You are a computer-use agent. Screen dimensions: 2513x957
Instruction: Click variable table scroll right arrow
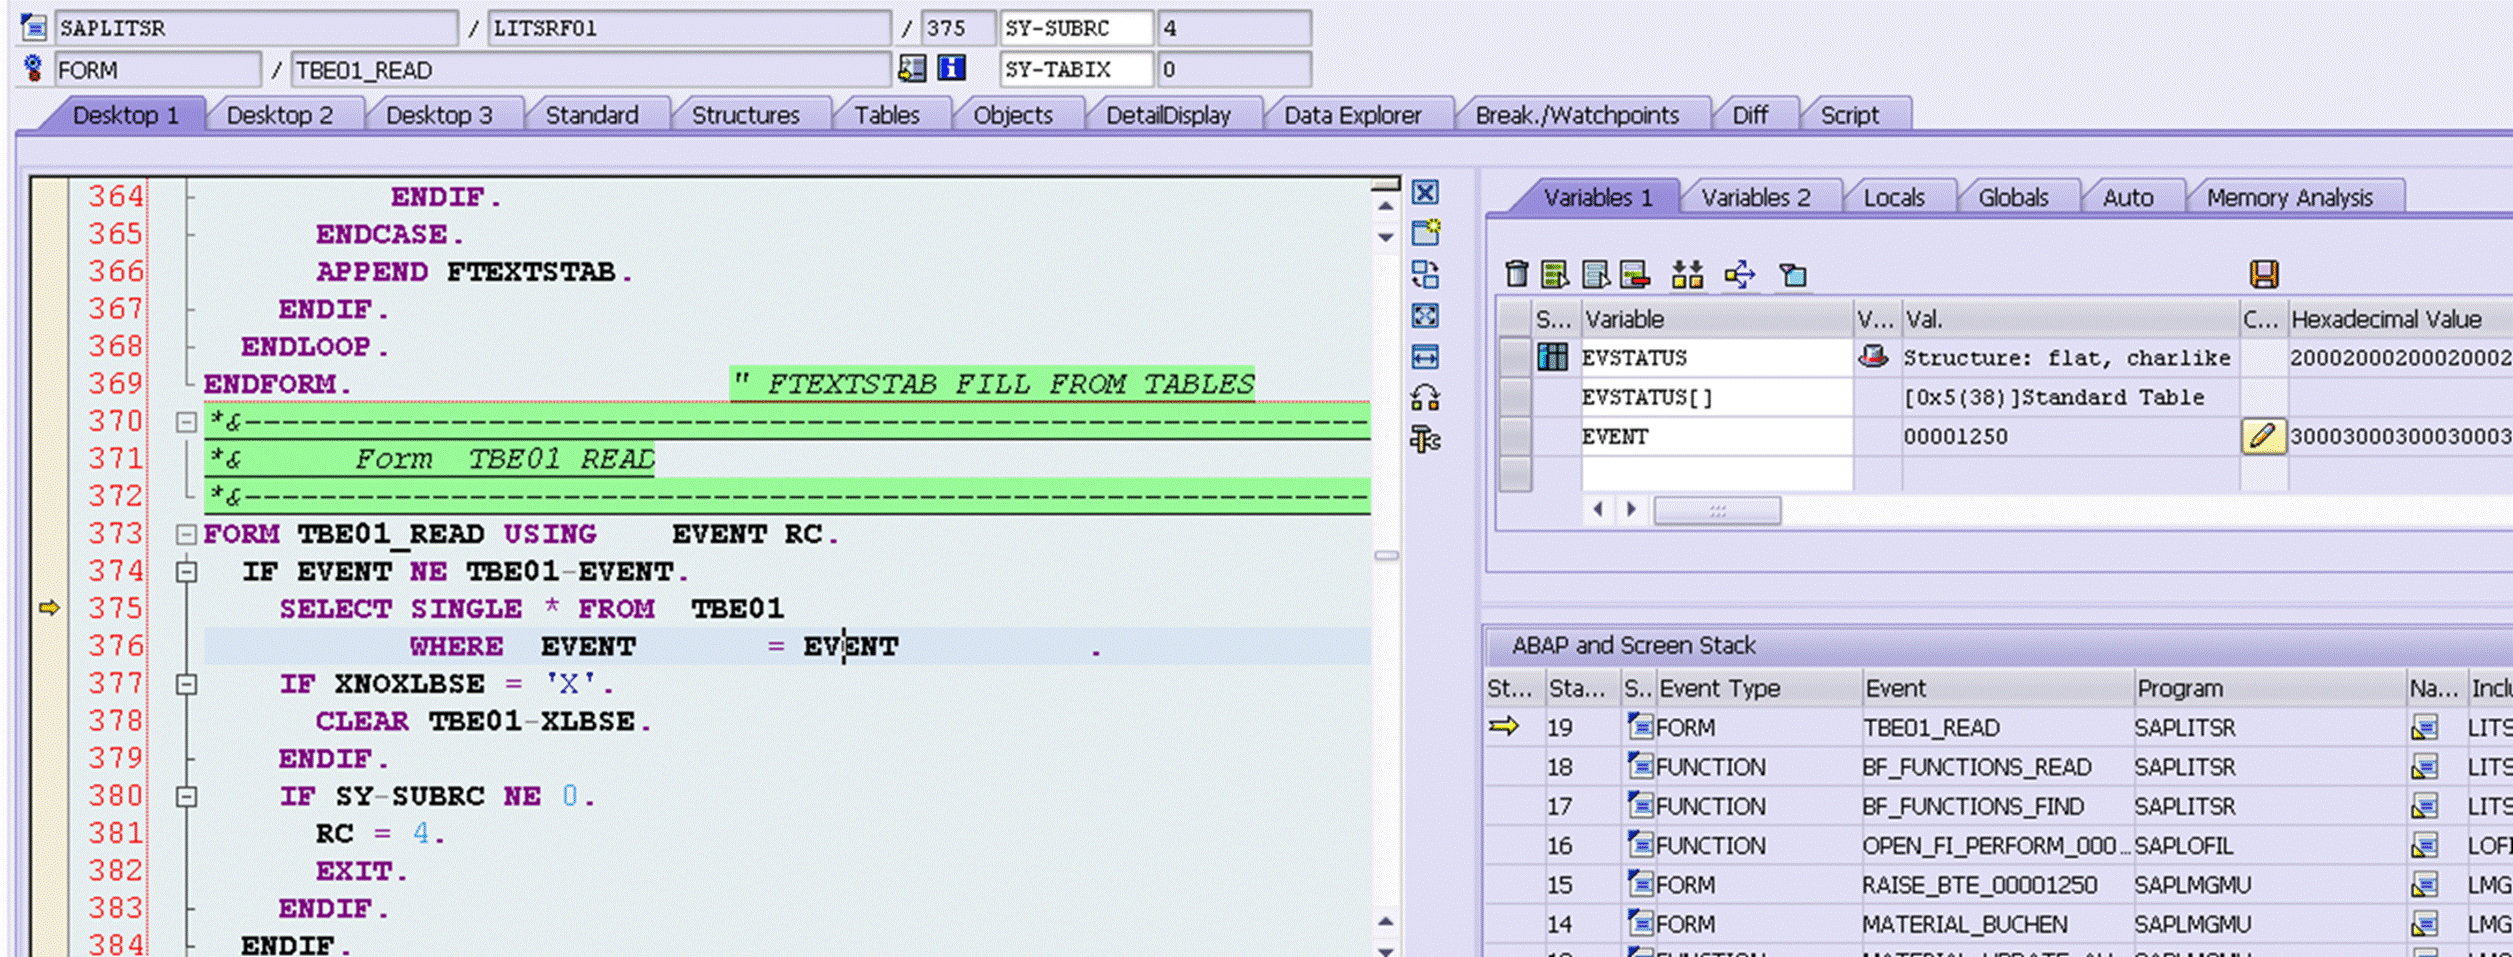coord(1631,510)
